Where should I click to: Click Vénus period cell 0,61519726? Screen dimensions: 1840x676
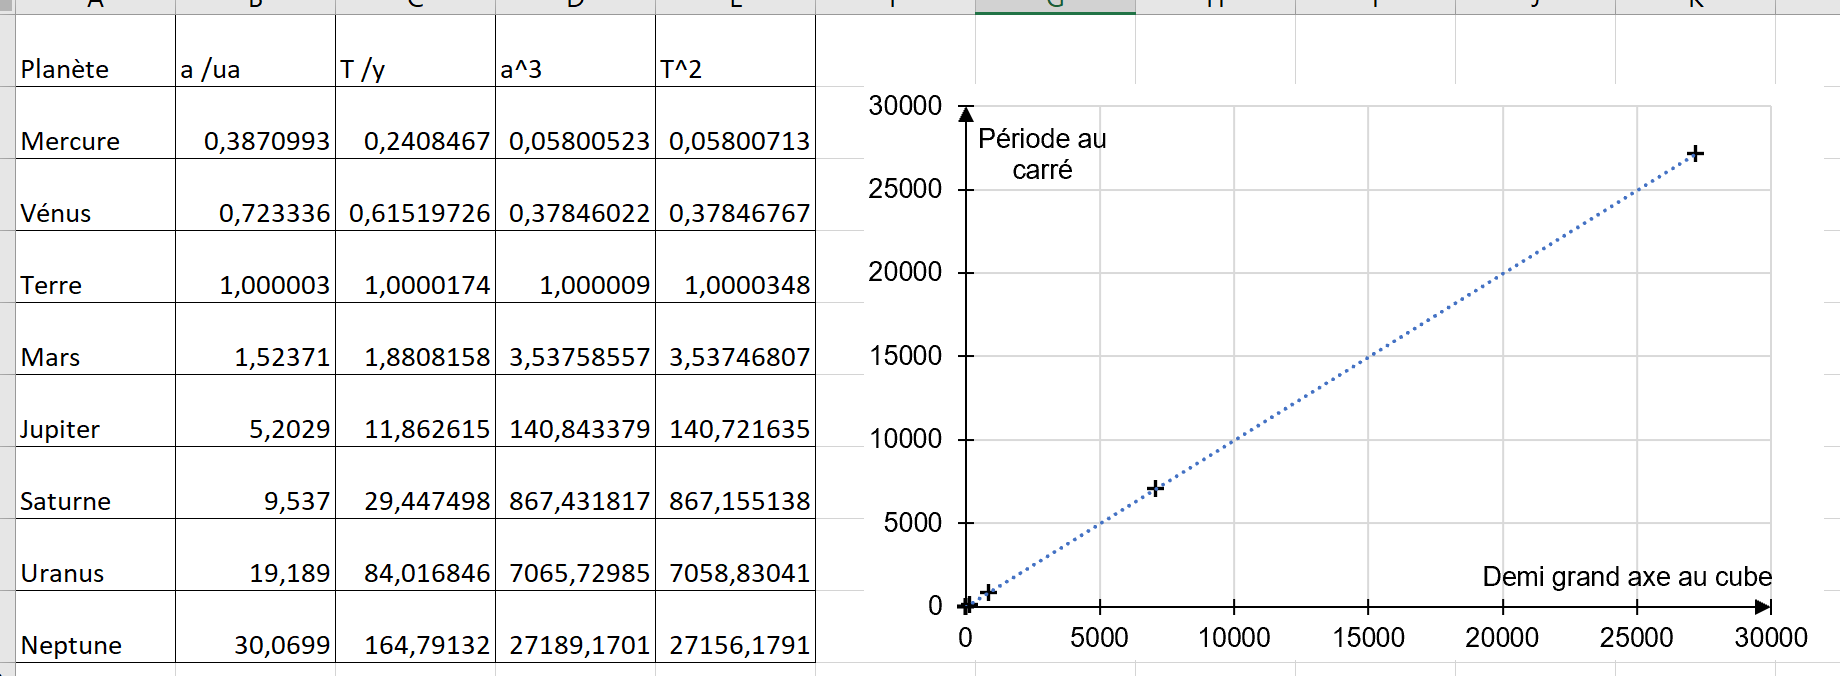(x=419, y=213)
